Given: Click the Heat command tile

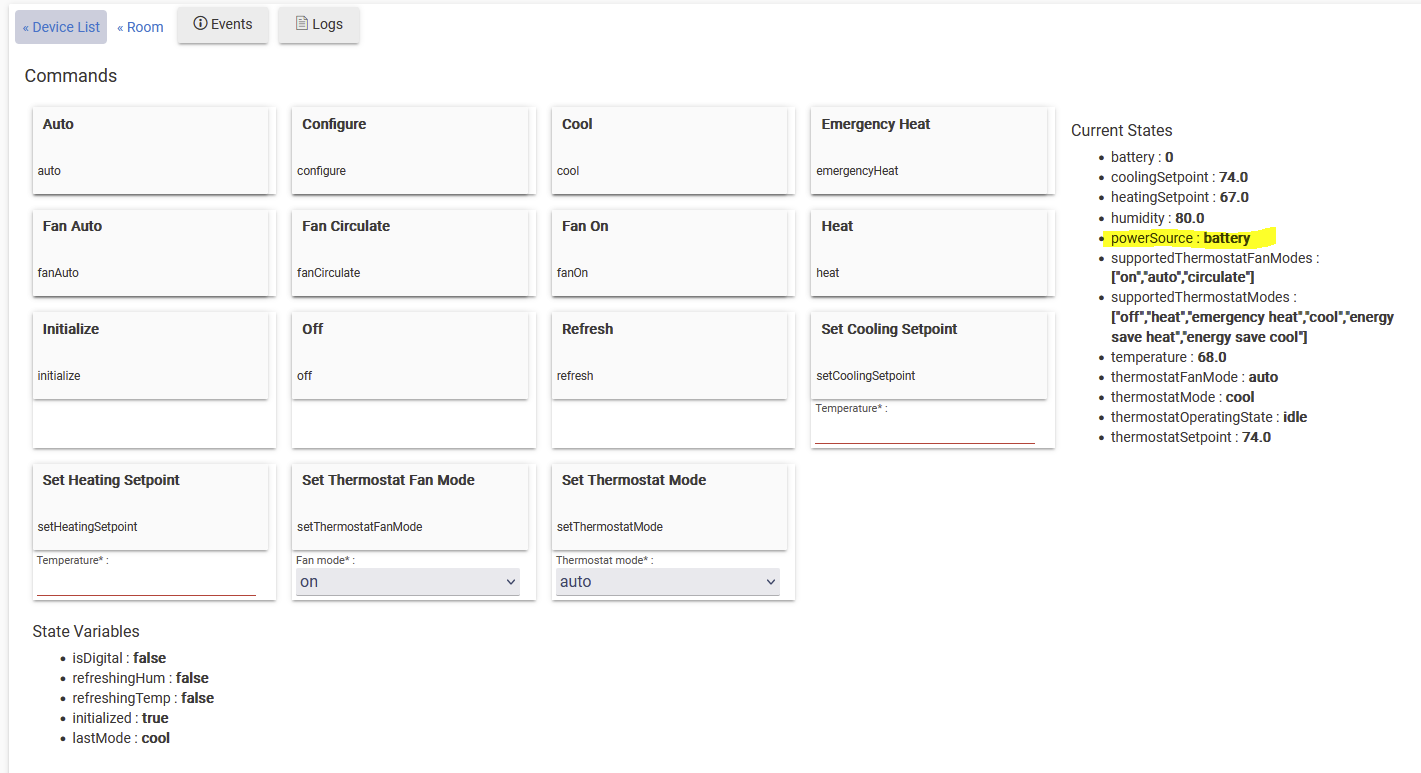Looking at the screenshot, I should click(x=929, y=251).
